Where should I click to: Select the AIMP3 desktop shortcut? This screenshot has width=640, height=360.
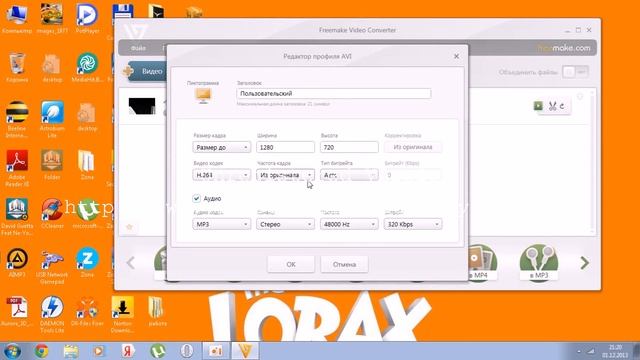coord(17,262)
